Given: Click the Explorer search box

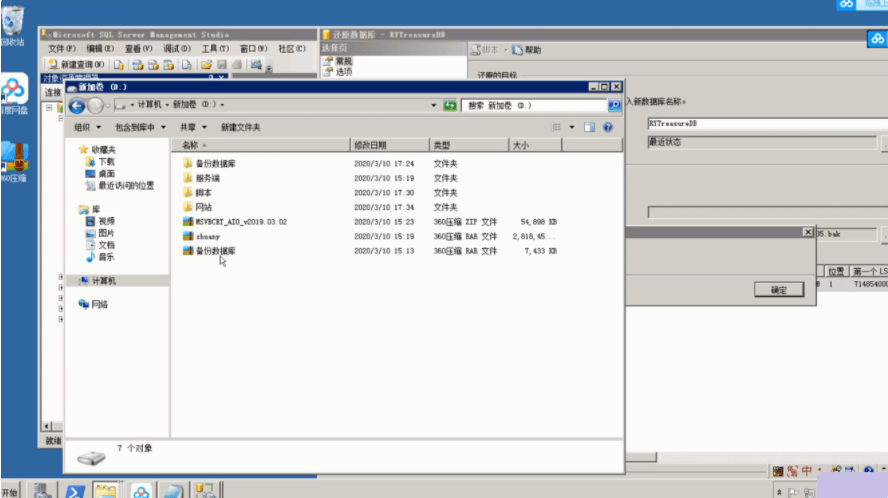Looking at the screenshot, I should (534, 105).
